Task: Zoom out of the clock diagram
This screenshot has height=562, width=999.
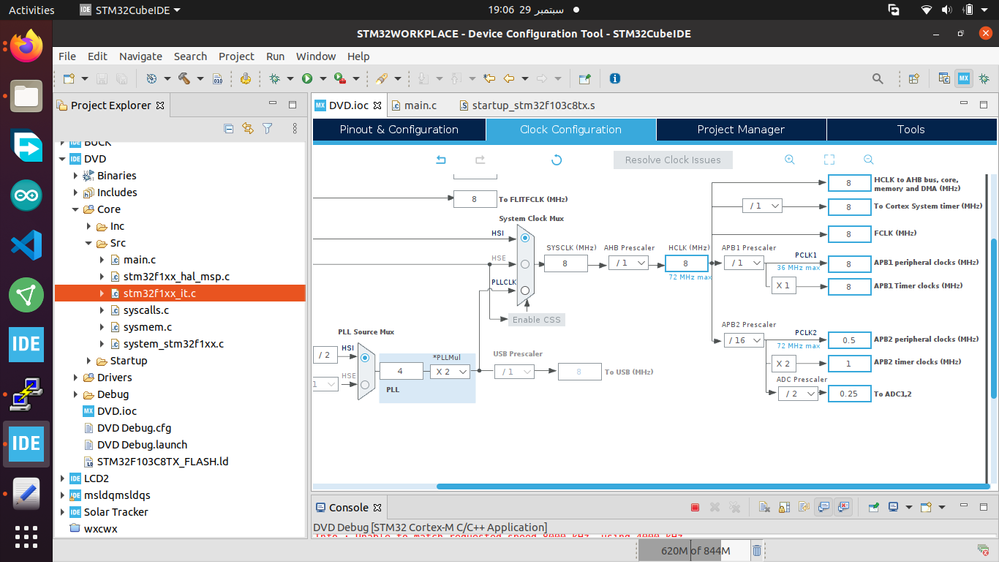Action: click(868, 160)
